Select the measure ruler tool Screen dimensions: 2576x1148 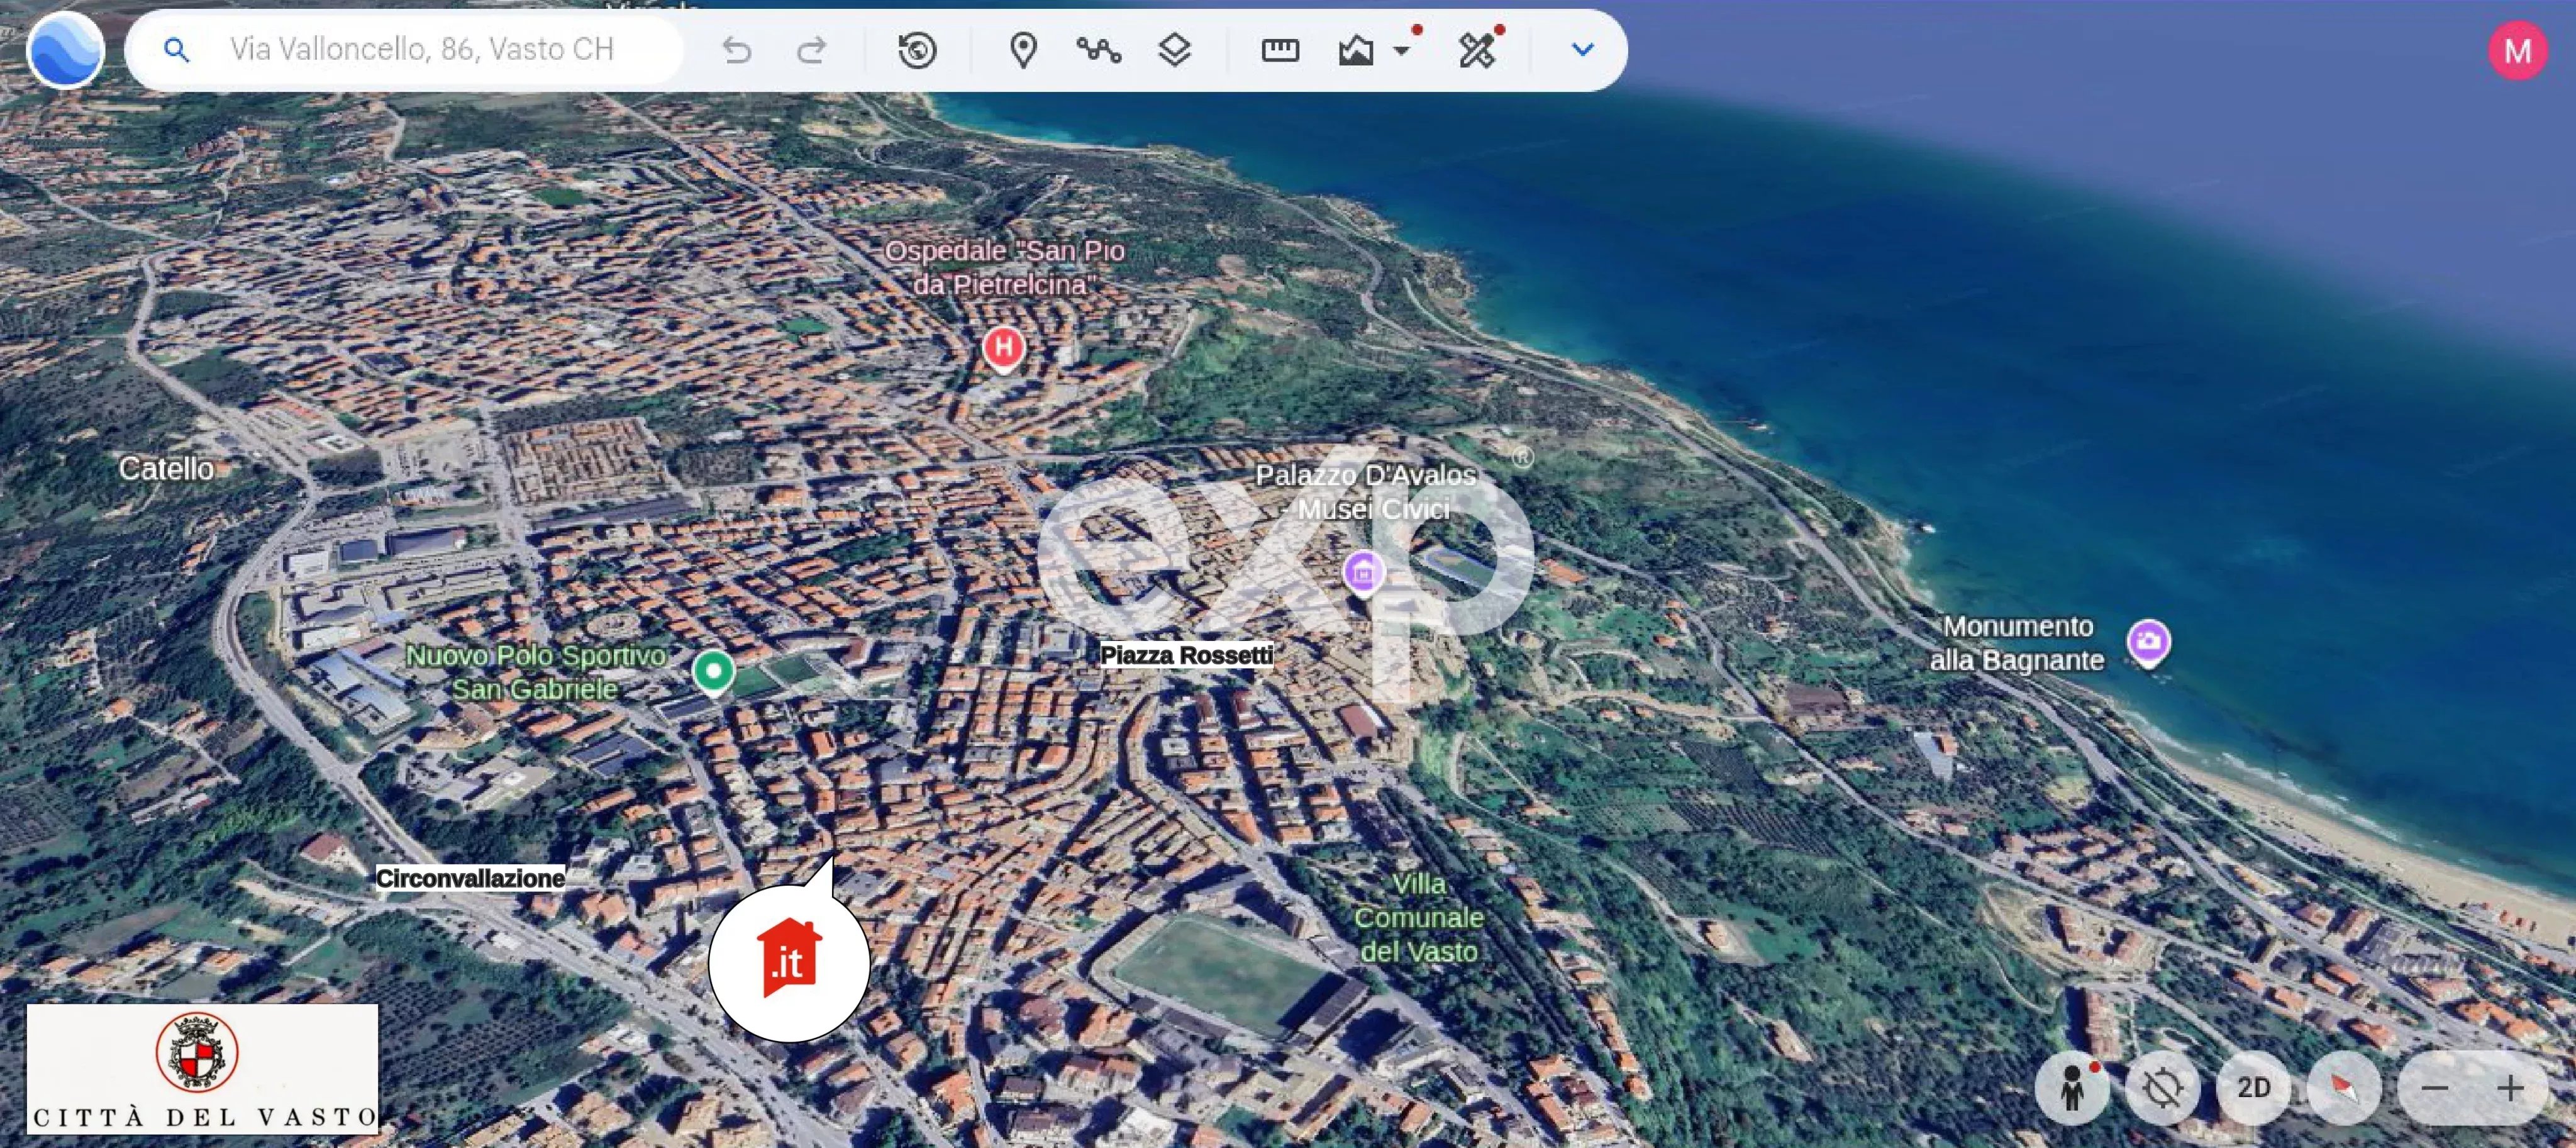1280,50
